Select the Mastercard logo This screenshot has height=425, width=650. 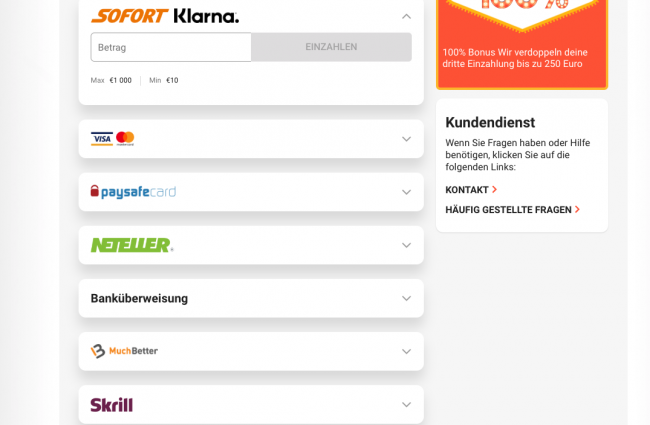pyautogui.click(x=125, y=138)
